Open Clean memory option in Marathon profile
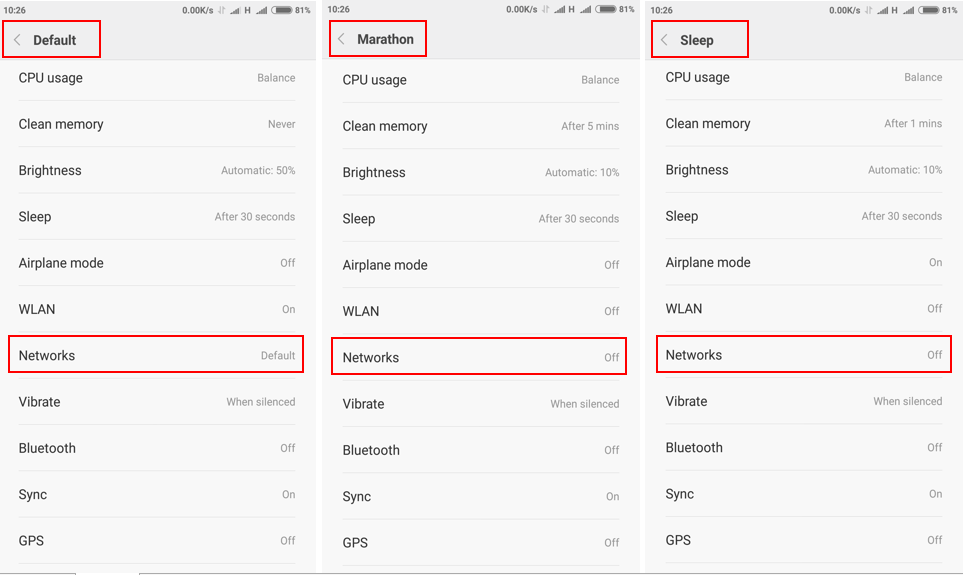Screen dimensions: 963x575 [480, 127]
